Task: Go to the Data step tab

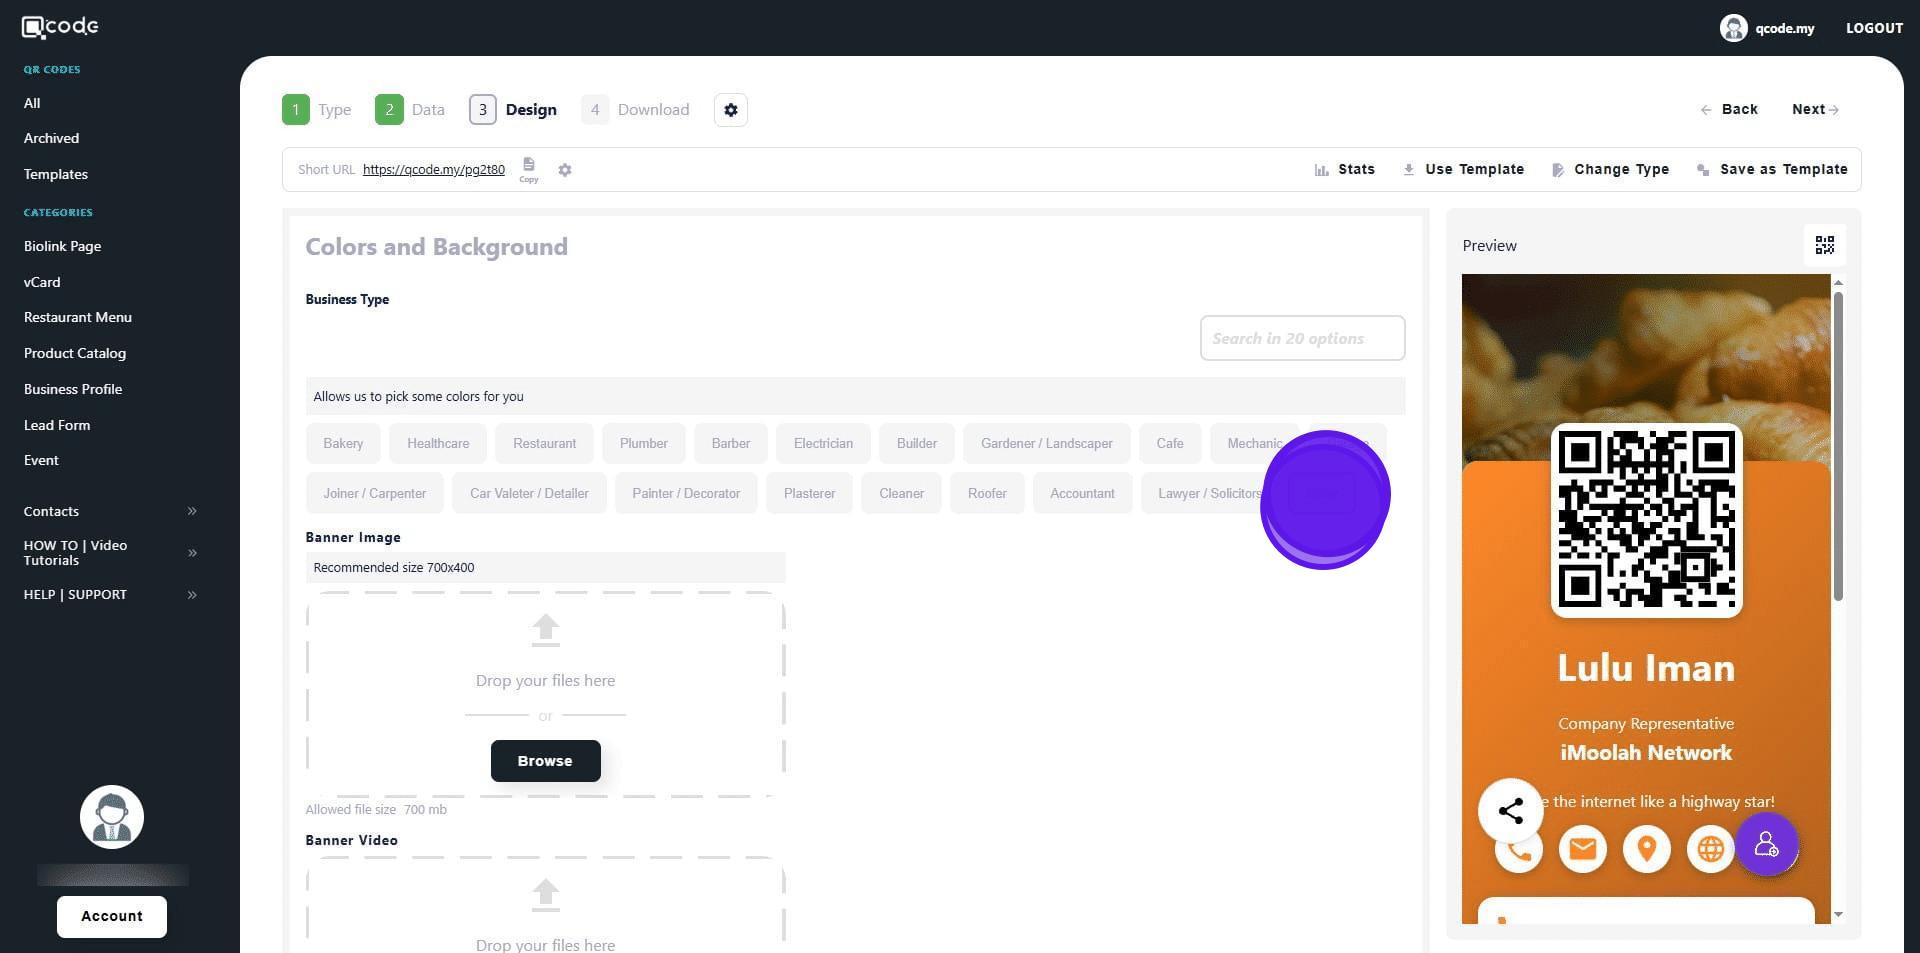Action: (410, 110)
